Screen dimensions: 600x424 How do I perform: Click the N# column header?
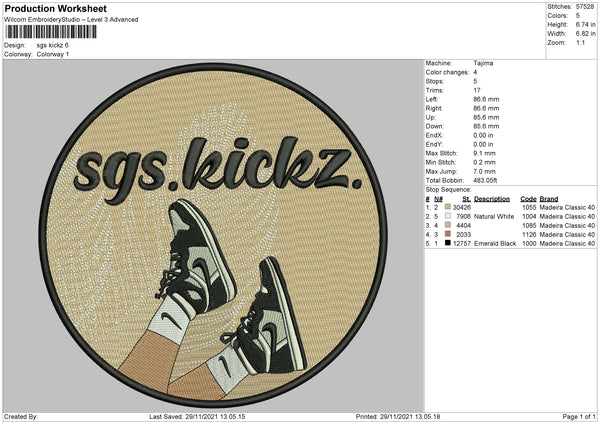(438, 197)
